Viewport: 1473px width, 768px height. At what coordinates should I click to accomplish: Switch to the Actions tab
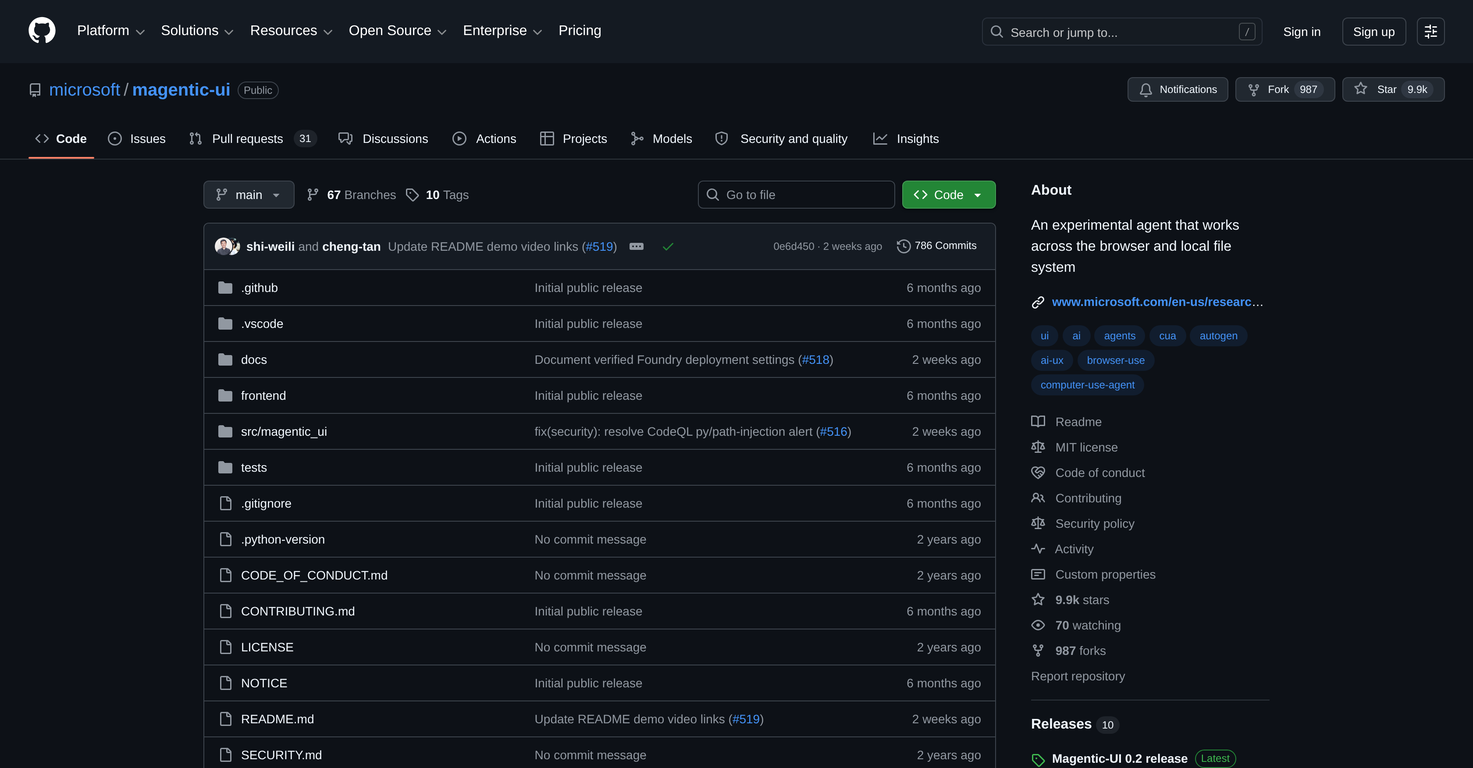484,139
